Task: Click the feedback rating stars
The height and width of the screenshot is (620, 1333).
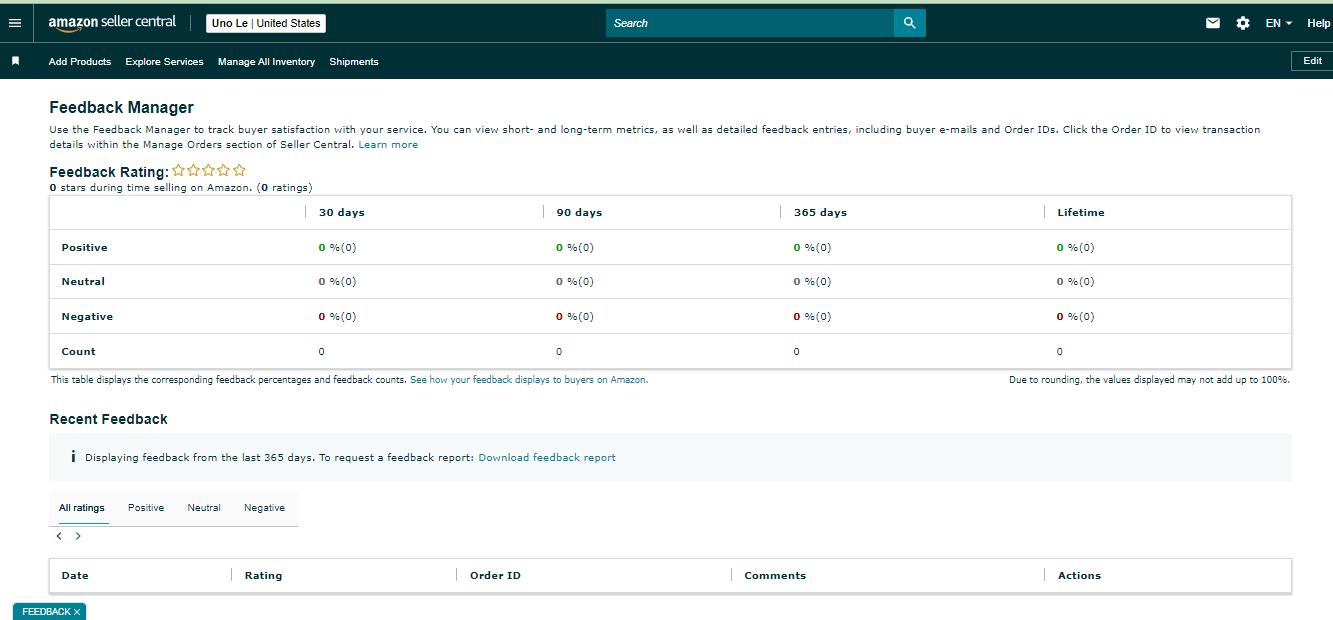Action: click(x=209, y=171)
